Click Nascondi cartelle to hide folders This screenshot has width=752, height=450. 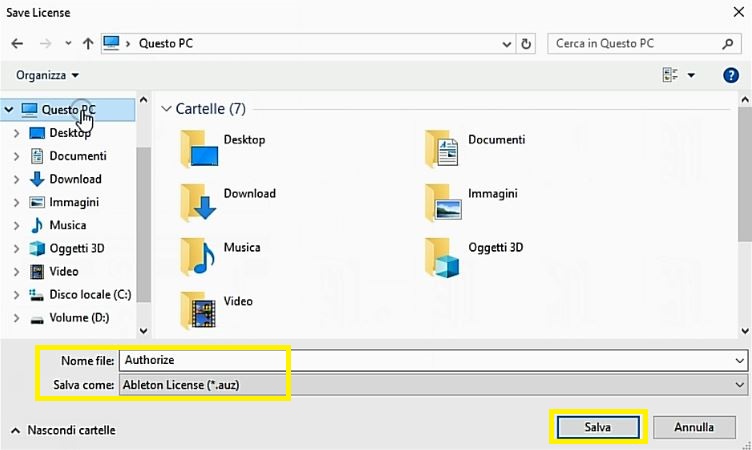pos(63,430)
